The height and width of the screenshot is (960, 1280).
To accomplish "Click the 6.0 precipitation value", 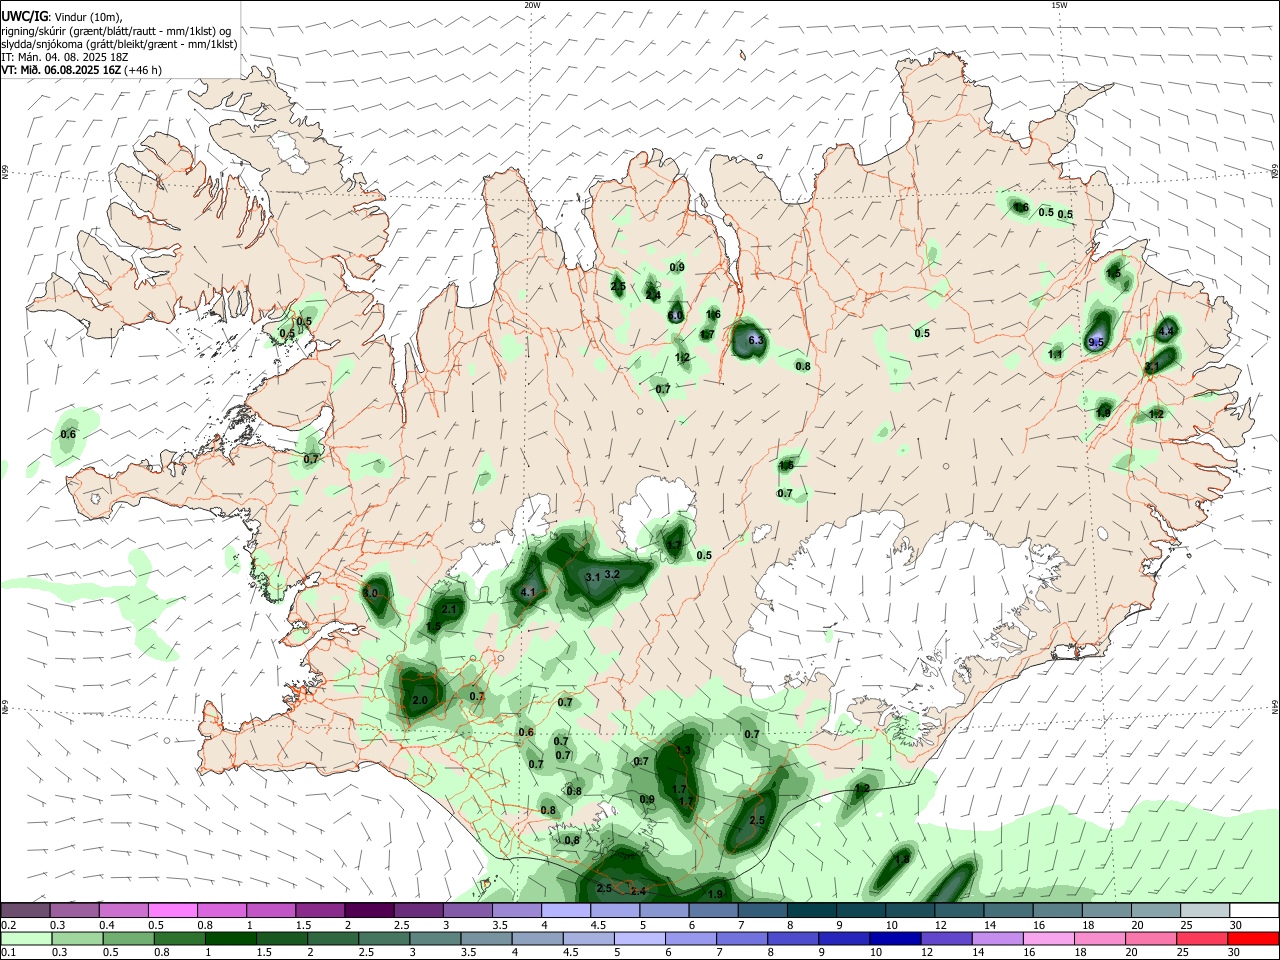I will (x=676, y=316).
